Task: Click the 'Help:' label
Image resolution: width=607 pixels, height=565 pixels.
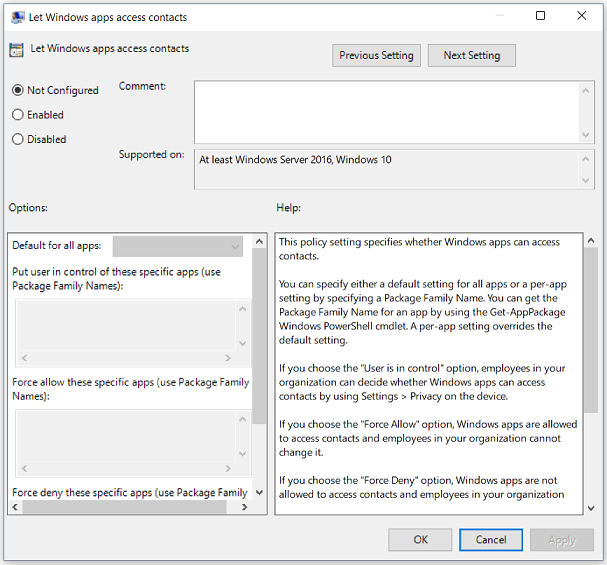Action: coord(288,207)
